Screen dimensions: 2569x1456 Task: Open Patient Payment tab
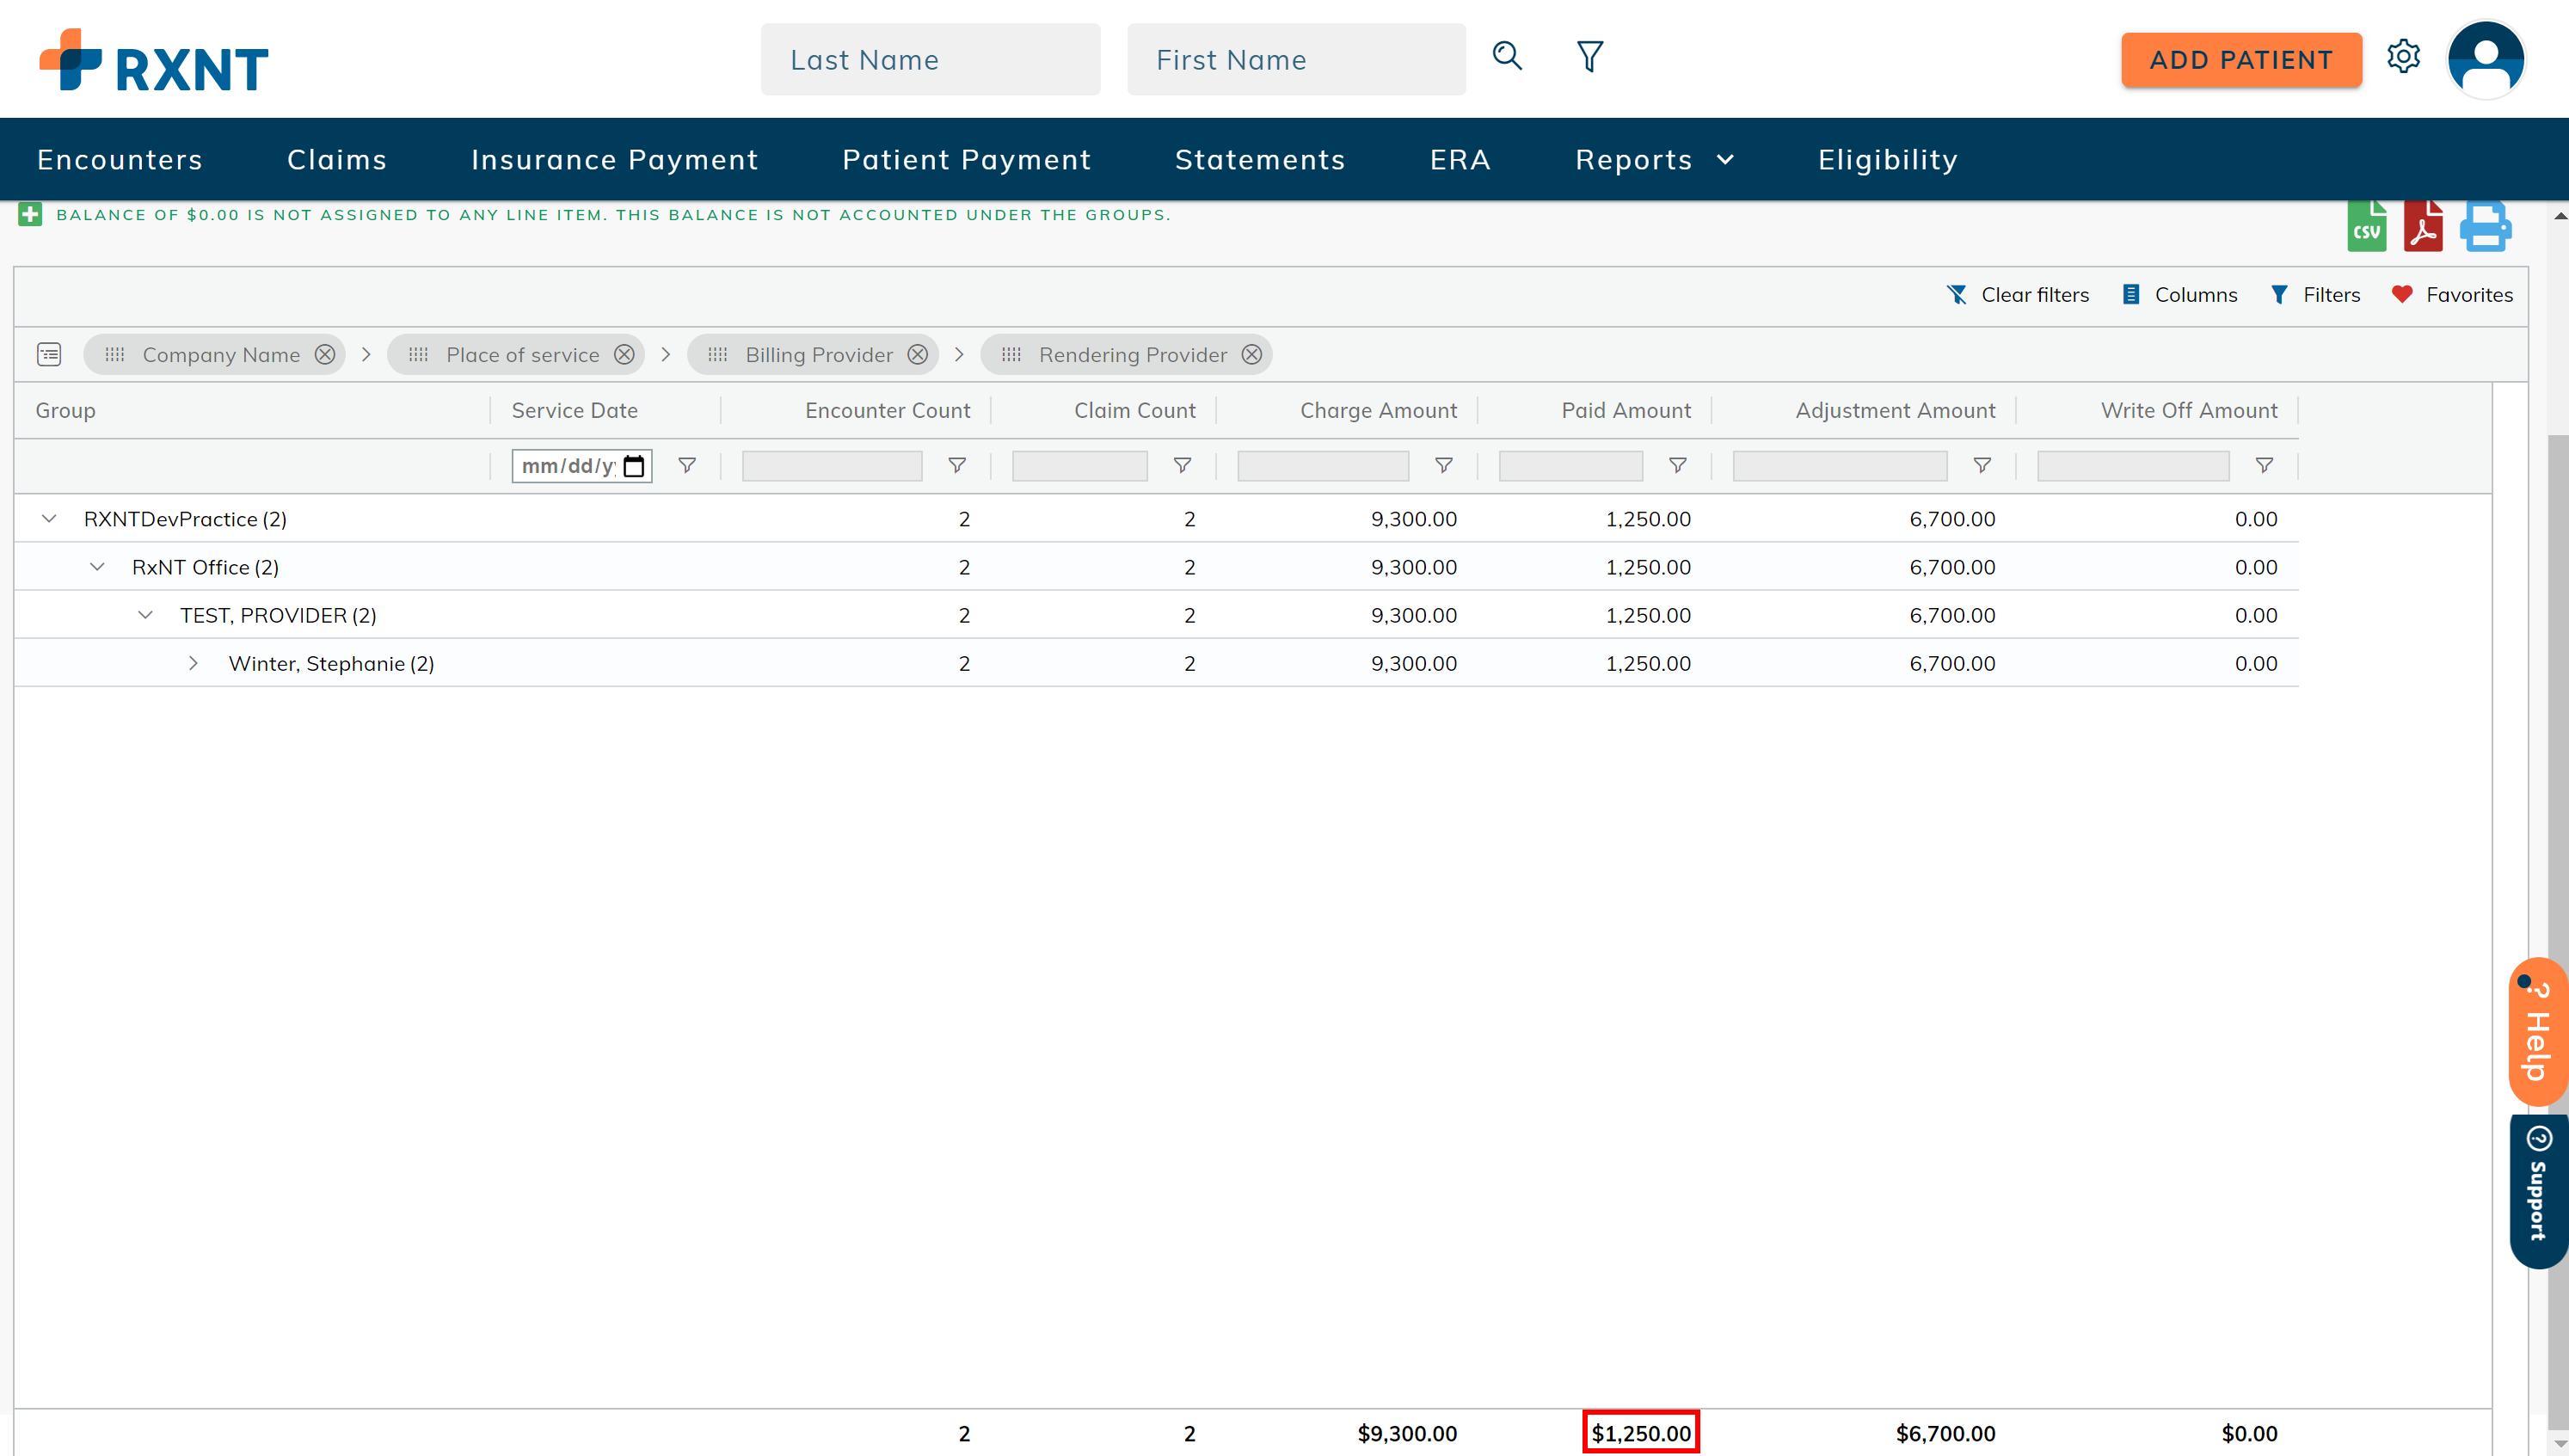(x=967, y=159)
